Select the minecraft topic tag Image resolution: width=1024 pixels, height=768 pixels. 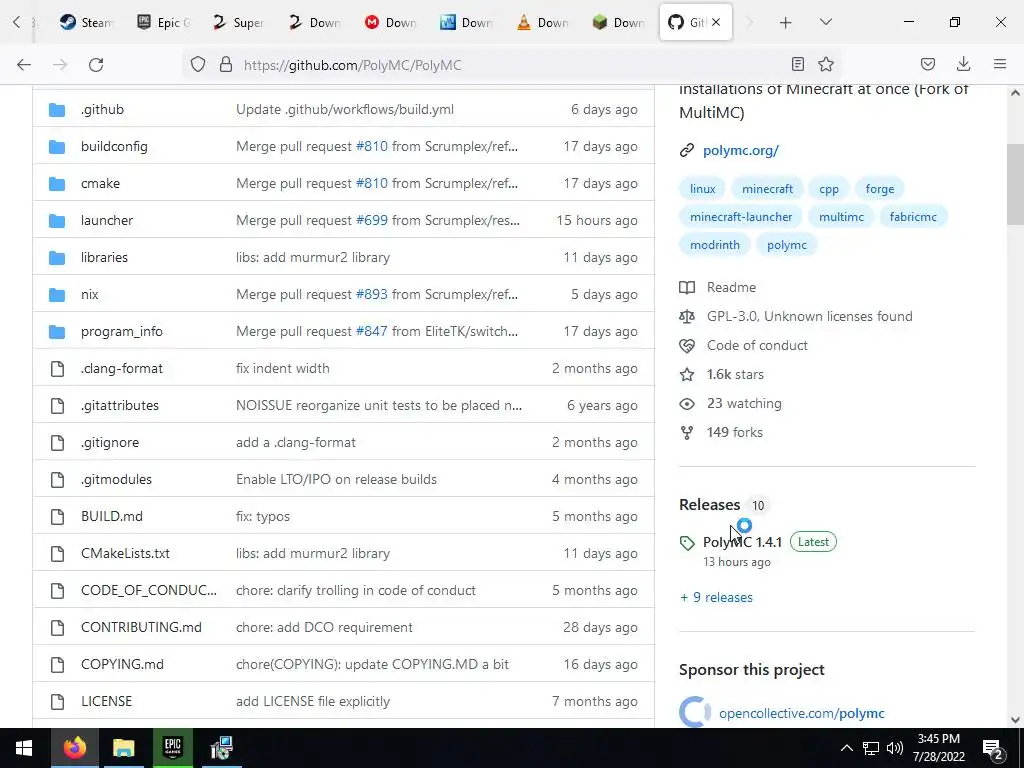(767, 189)
